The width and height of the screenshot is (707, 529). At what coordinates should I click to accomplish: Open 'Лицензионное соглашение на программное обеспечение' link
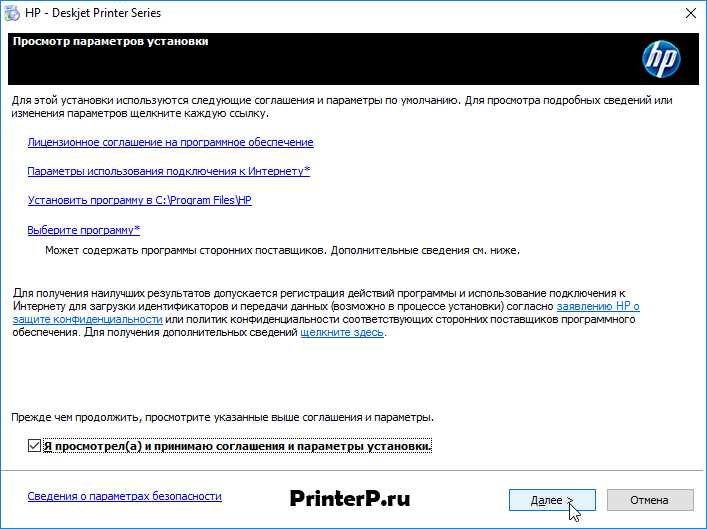tap(170, 143)
